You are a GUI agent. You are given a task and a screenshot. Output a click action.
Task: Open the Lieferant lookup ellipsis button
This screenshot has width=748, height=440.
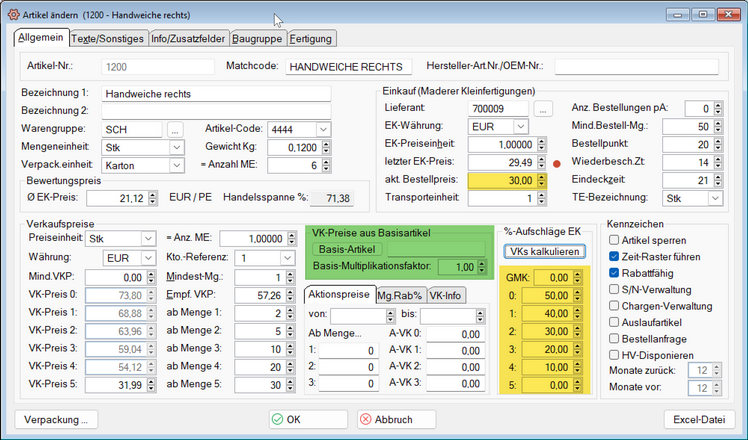544,109
